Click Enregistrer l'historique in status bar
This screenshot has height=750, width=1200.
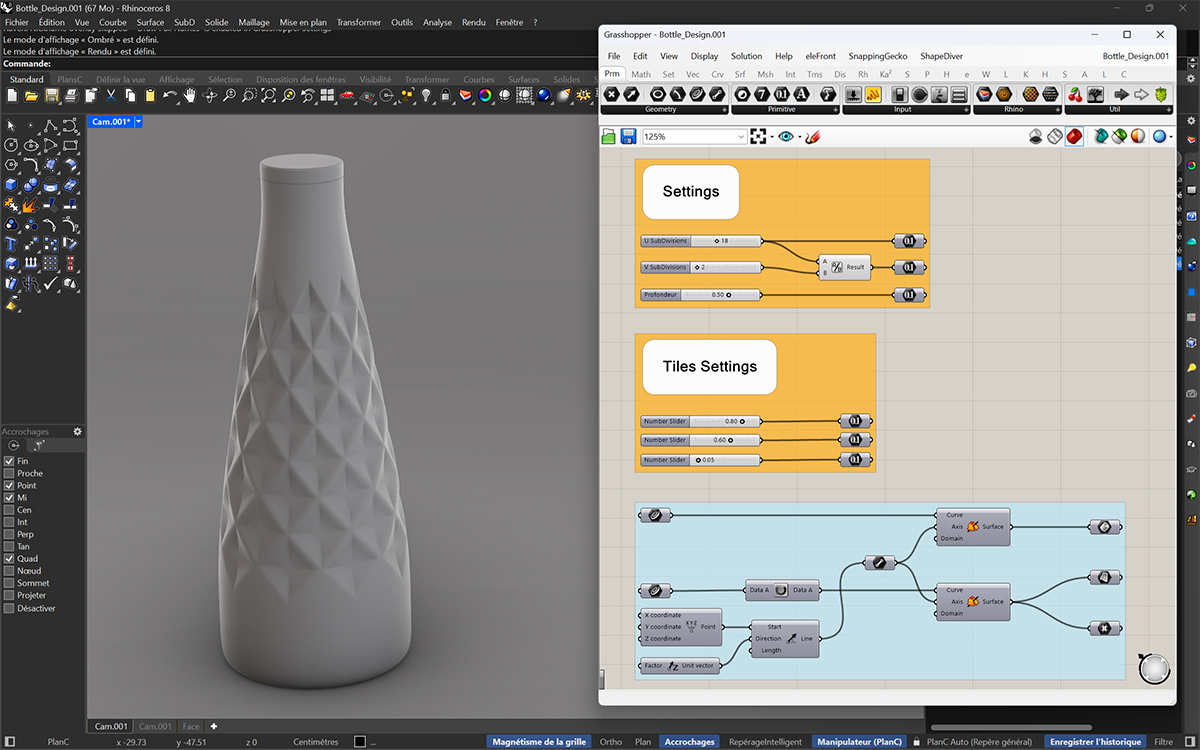(1094, 742)
